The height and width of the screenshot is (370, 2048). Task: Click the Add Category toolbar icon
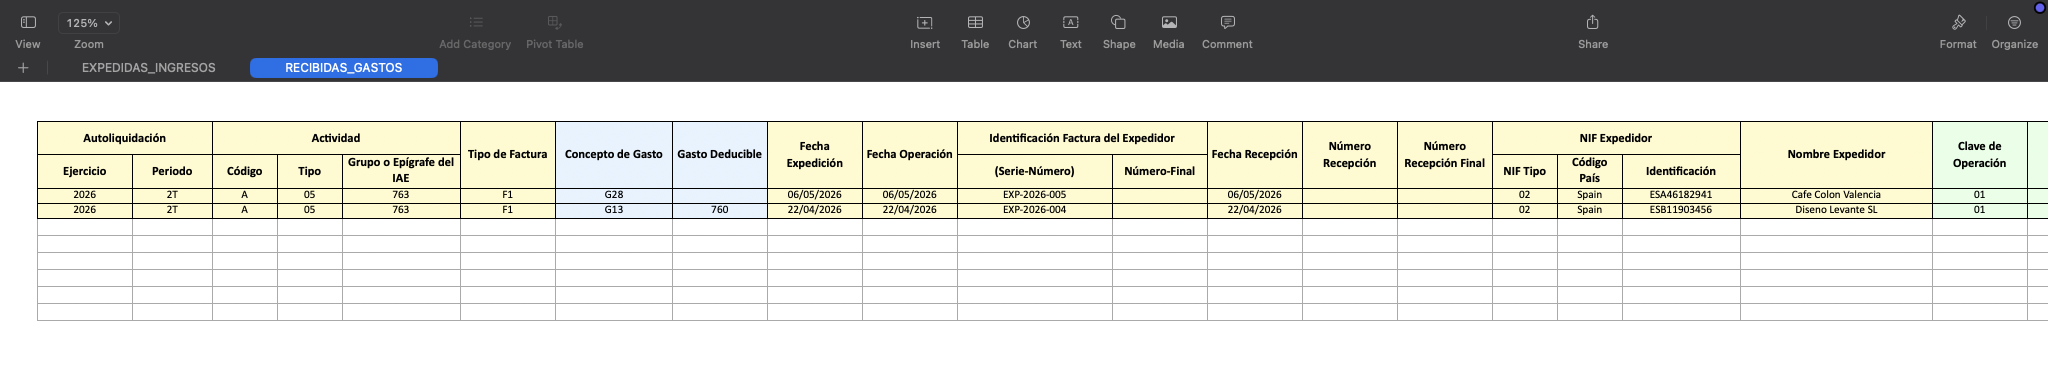point(475,22)
